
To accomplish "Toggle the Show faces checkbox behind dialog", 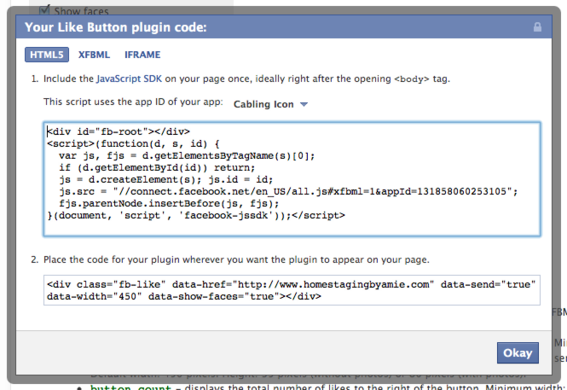I will coord(44,10).
